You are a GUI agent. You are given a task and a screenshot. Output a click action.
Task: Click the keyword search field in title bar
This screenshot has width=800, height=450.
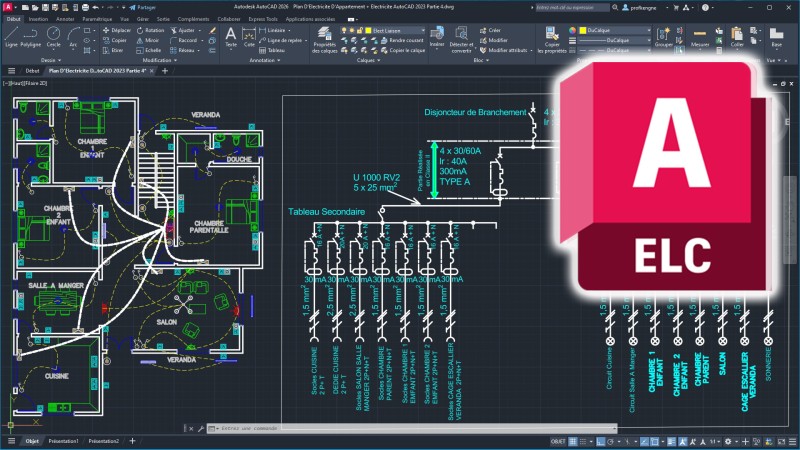click(x=571, y=8)
